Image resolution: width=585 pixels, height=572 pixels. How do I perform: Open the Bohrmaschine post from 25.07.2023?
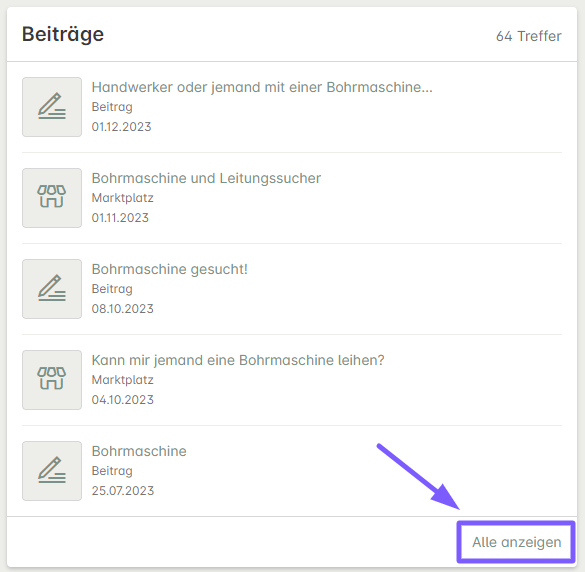click(x=139, y=451)
